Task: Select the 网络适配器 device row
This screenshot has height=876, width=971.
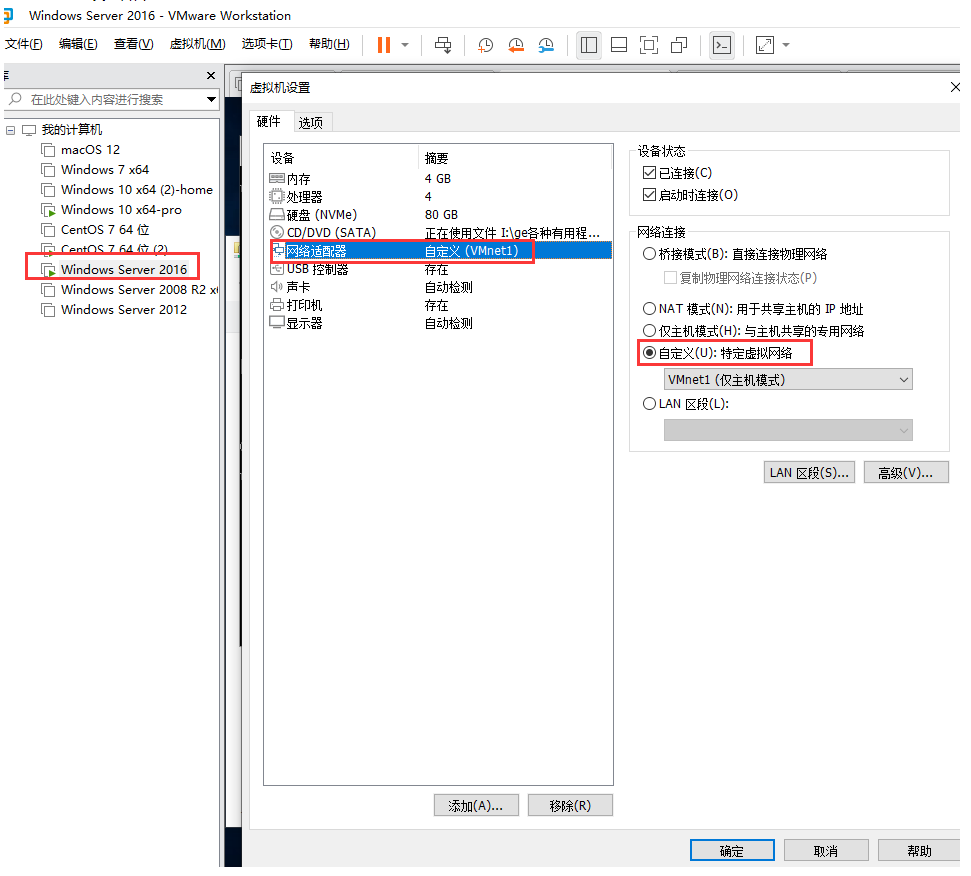Action: (440, 251)
